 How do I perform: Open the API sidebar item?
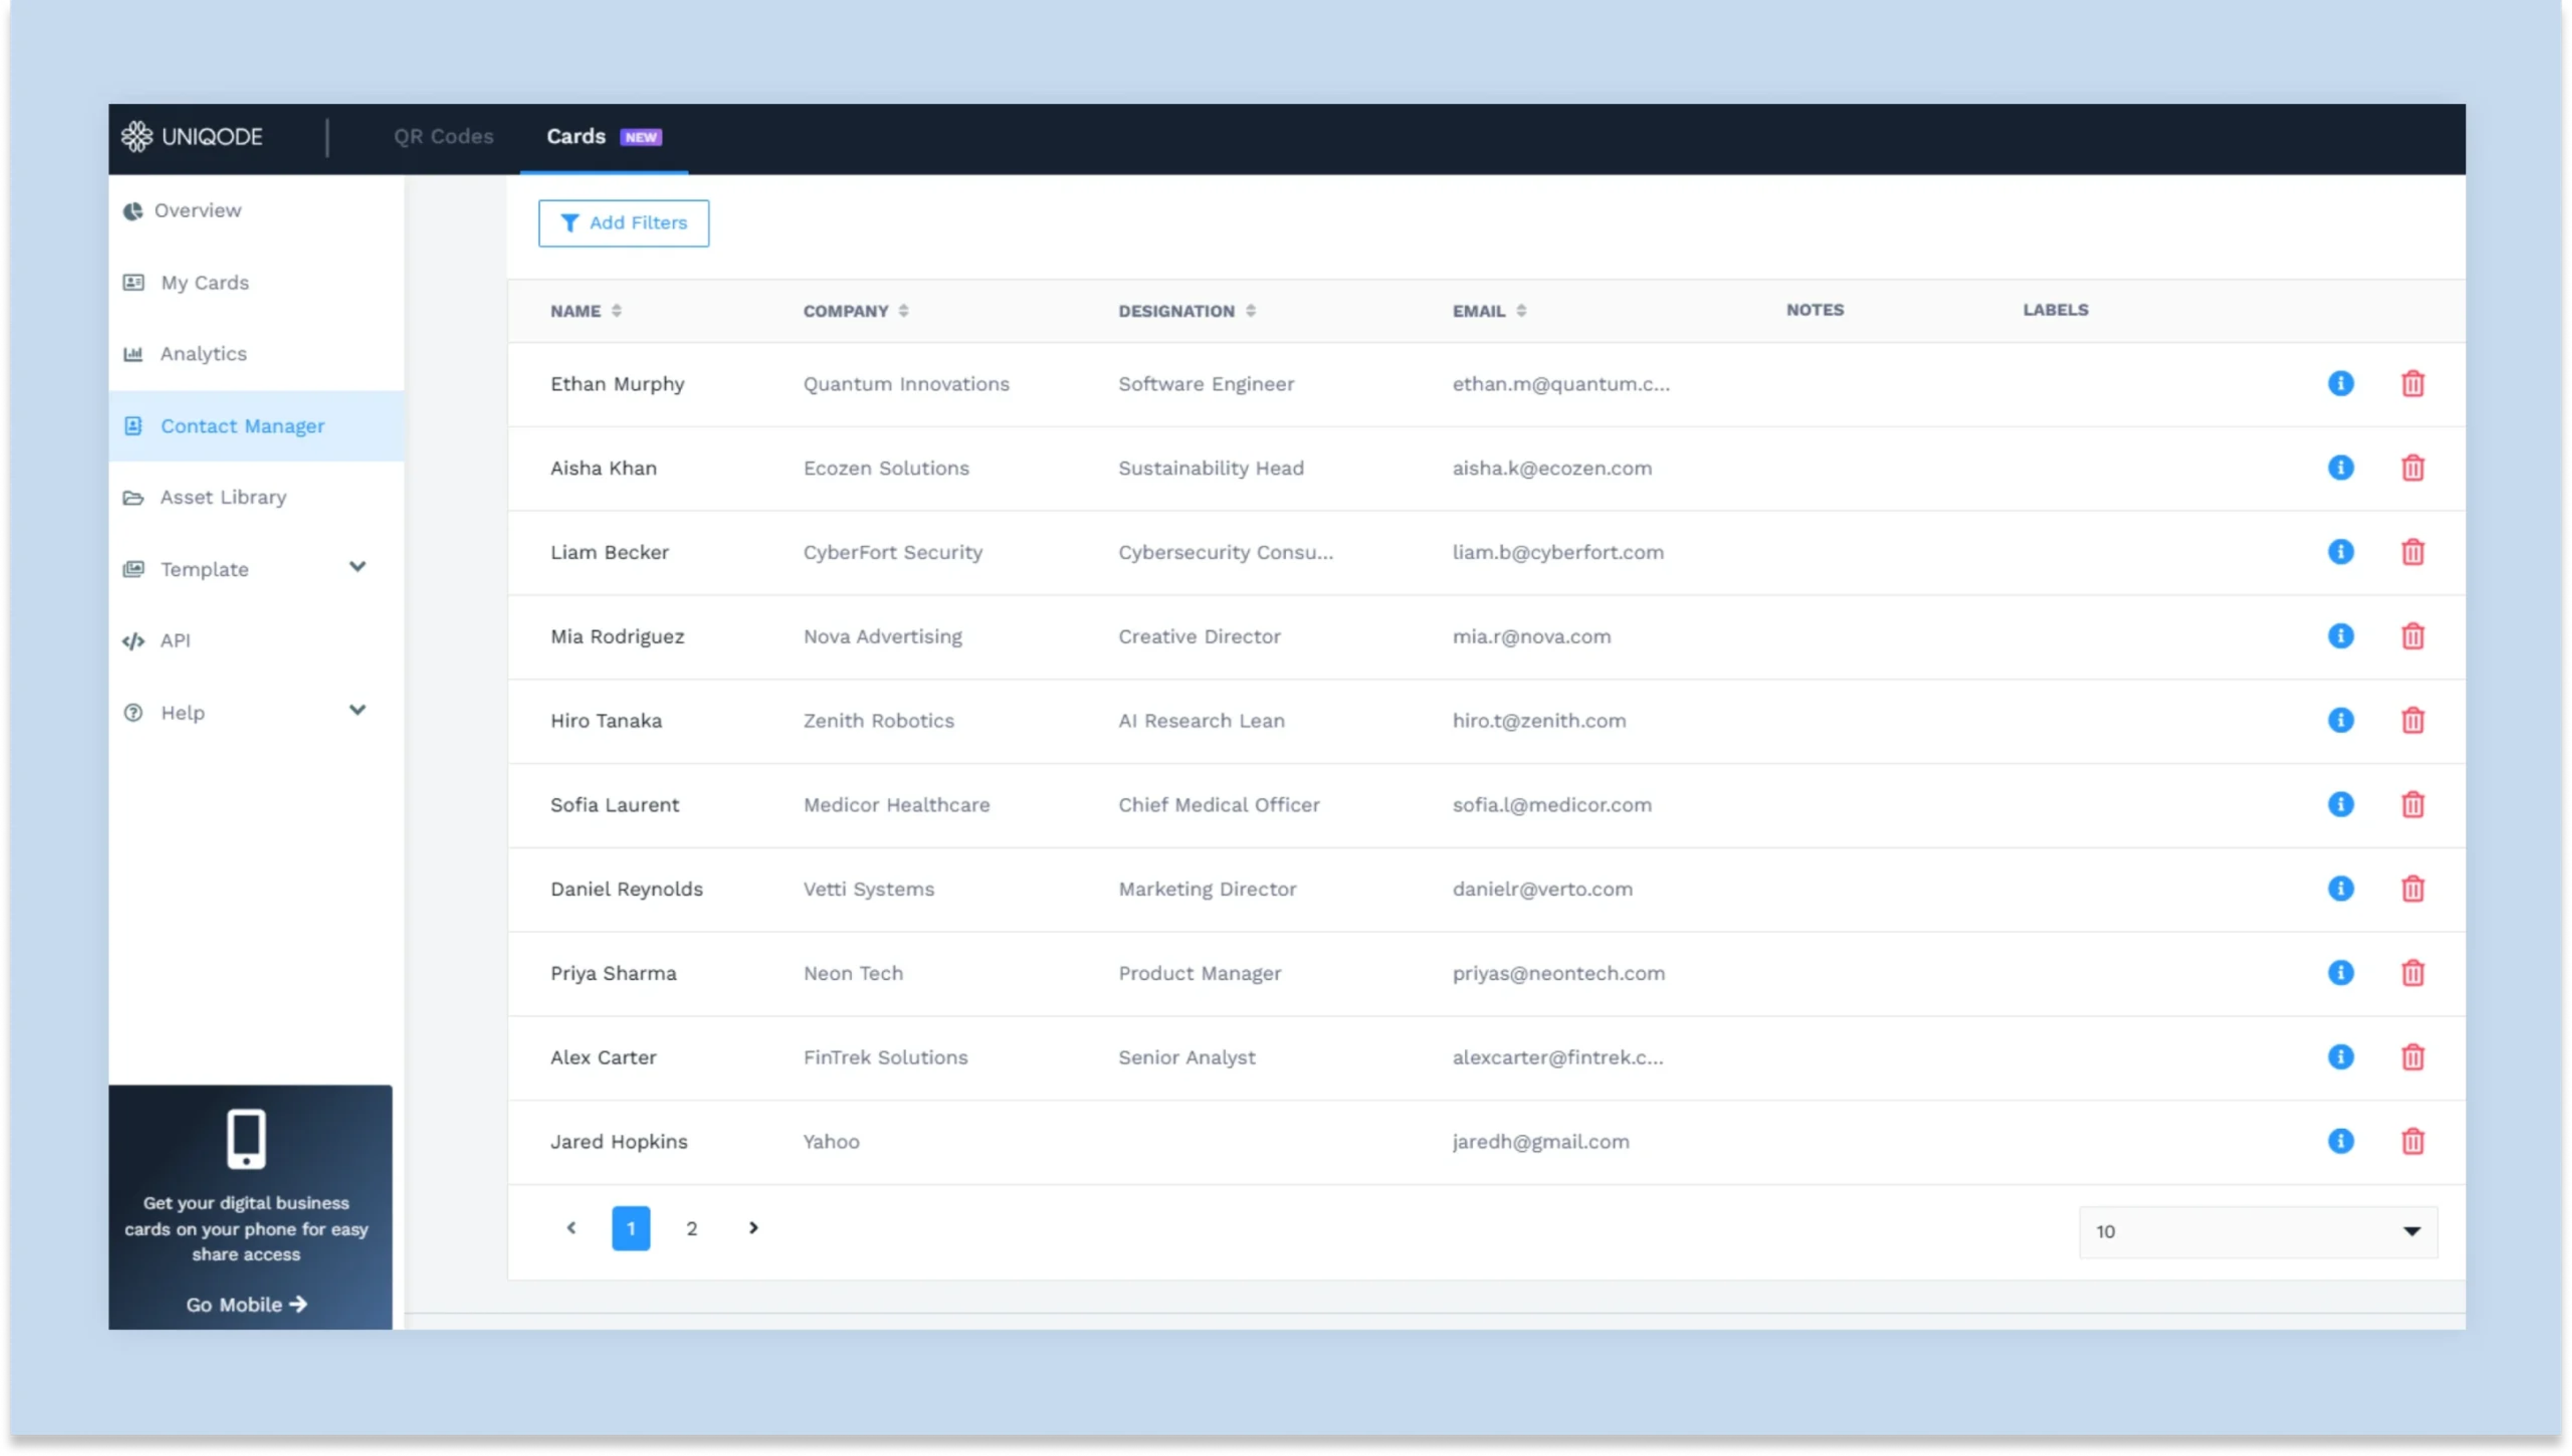(x=174, y=640)
